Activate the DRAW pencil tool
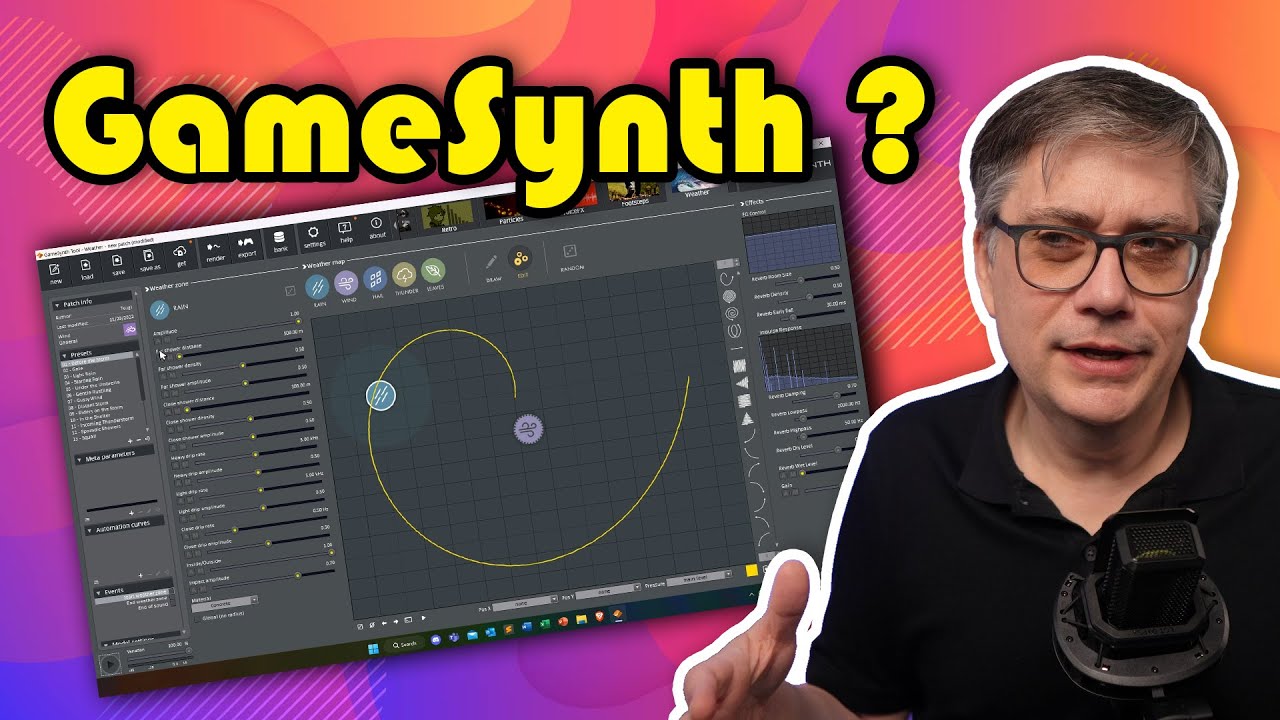The width and height of the screenshot is (1280, 720). coord(491,261)
